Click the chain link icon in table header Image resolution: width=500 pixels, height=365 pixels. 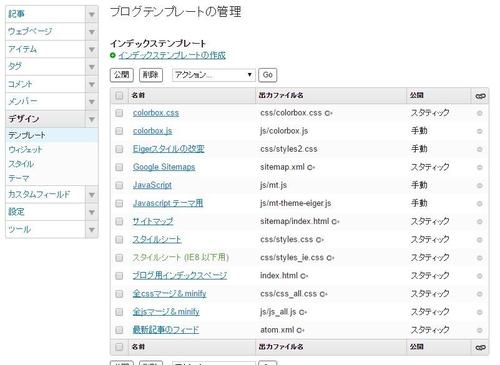pyautogui.click(x=480, y=96)
